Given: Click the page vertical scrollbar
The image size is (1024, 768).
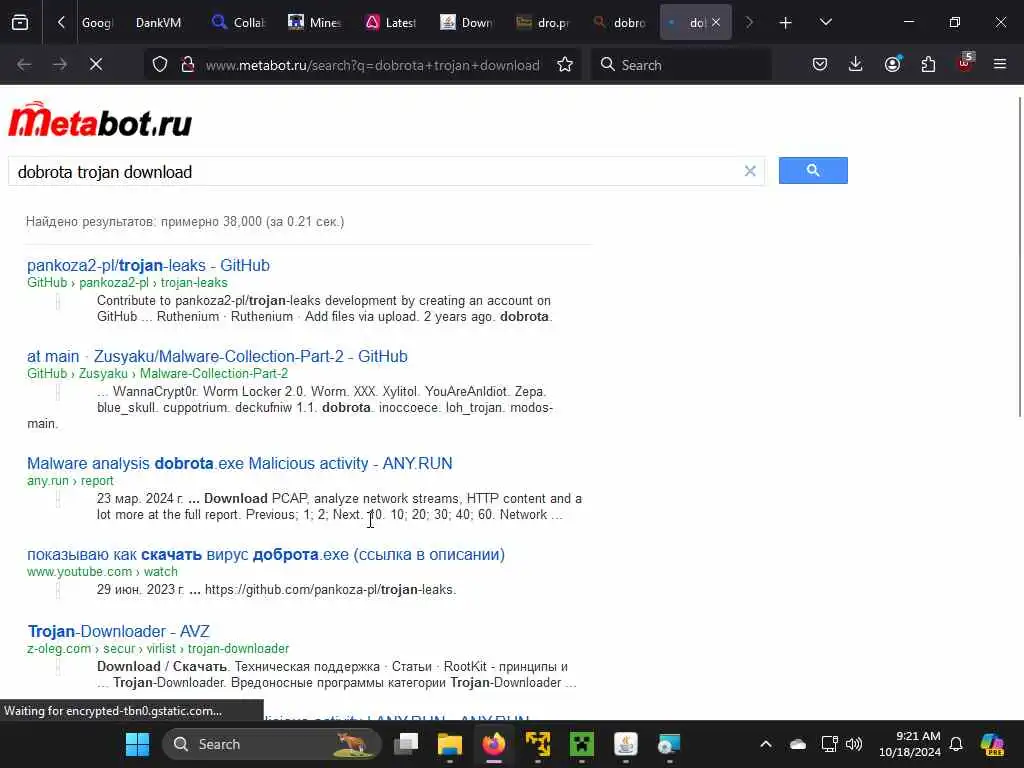Looking at the screenshot, I should click(1020, 256).
